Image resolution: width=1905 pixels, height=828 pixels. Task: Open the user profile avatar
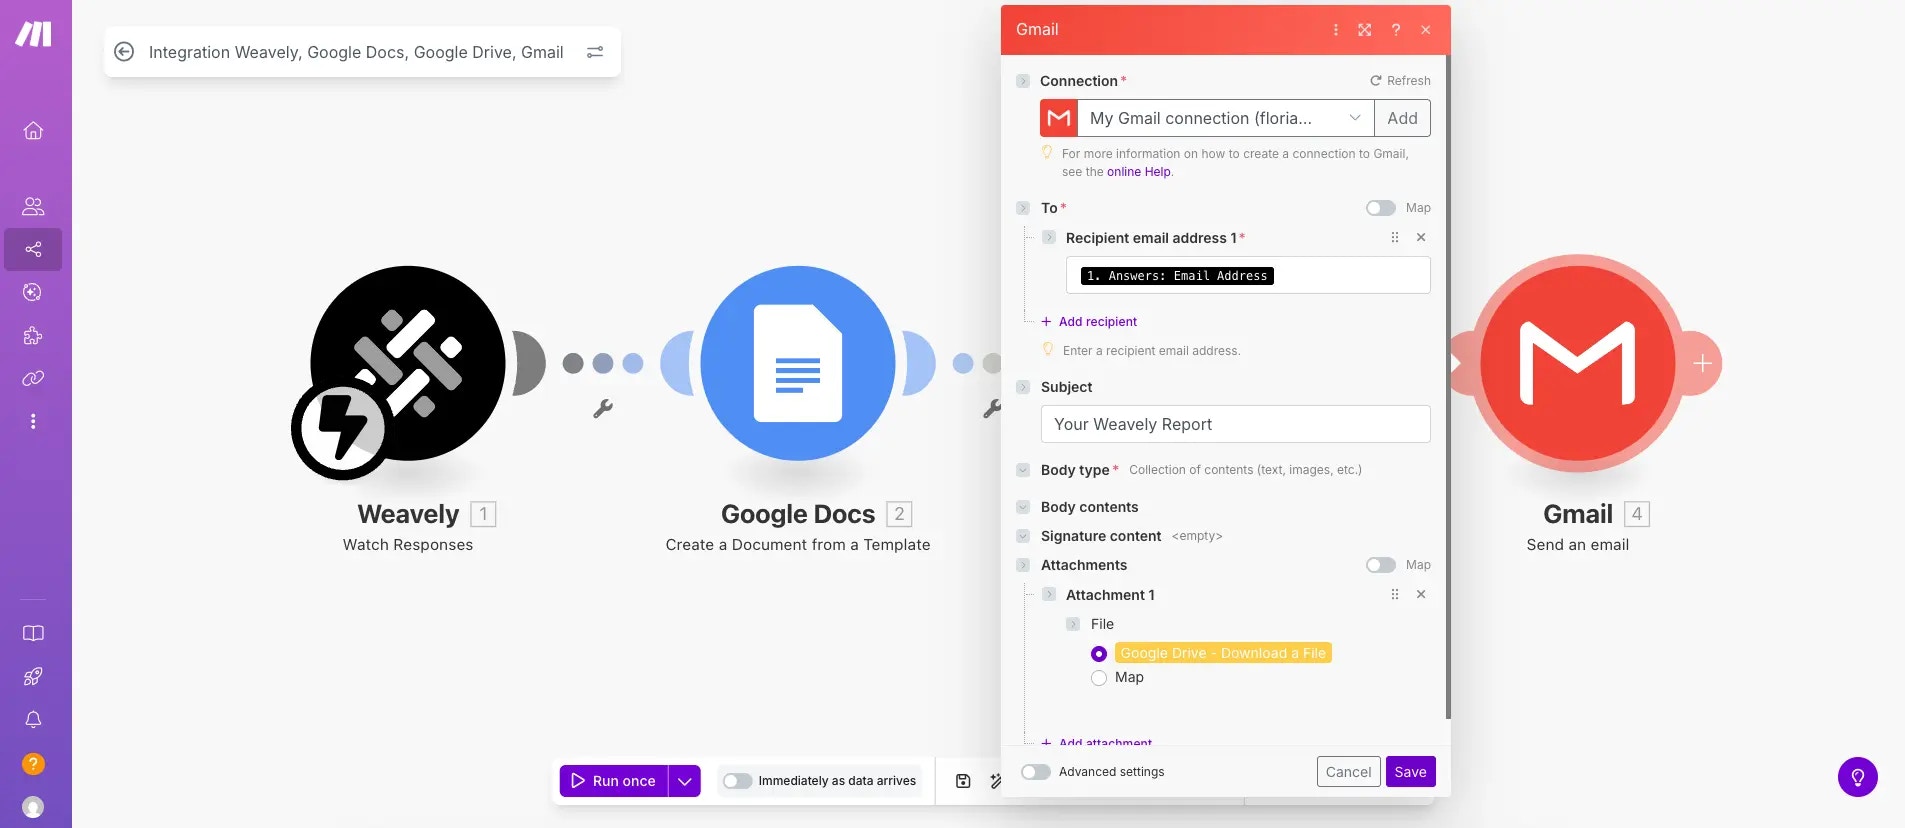pyautogui.click(x=33, y=807)
